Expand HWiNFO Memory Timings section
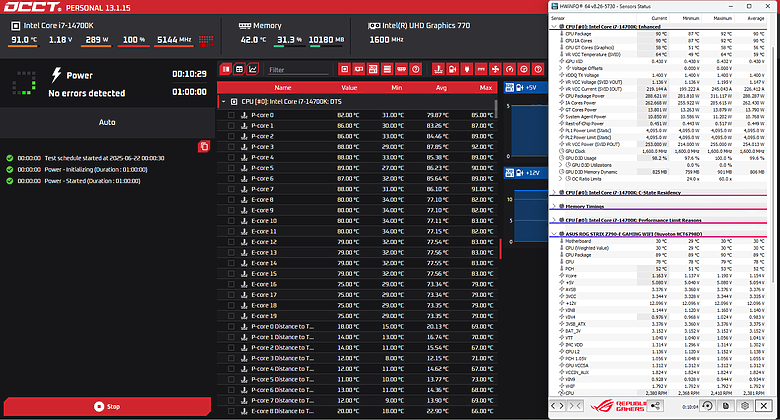780x420 pixels. tap(554, 206)
